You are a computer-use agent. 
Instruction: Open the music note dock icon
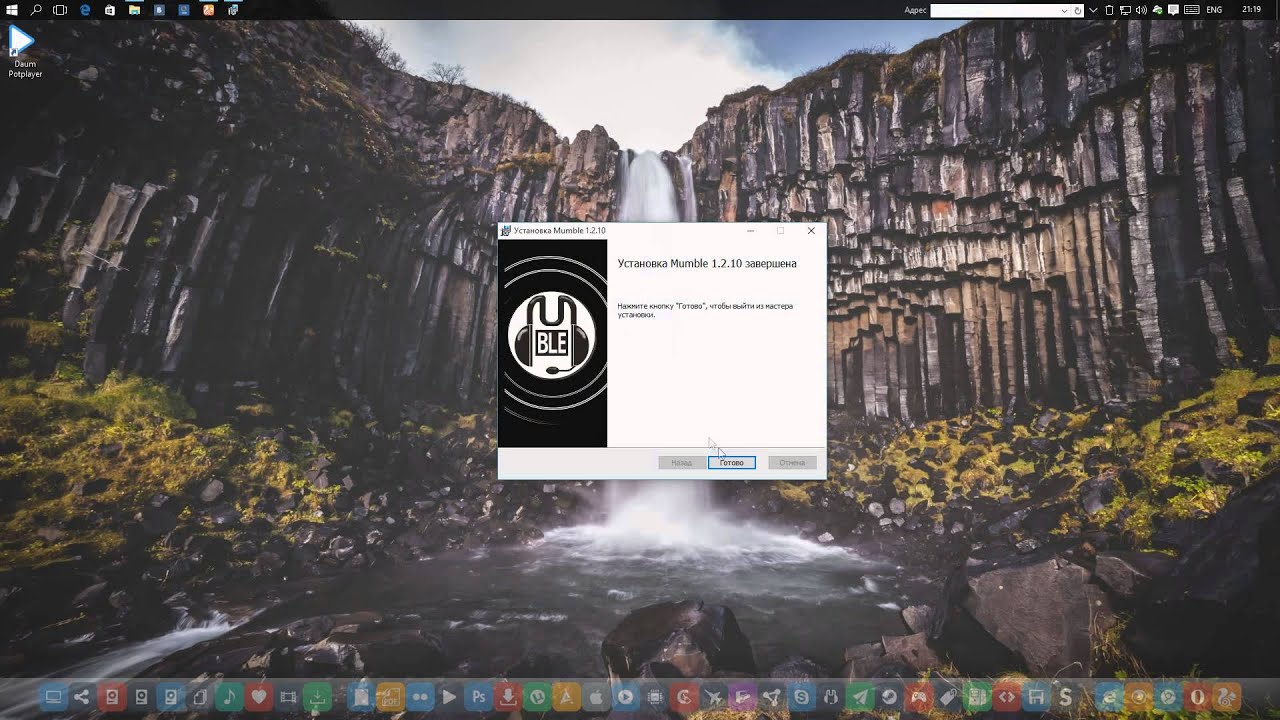click(x=229, y=696)
